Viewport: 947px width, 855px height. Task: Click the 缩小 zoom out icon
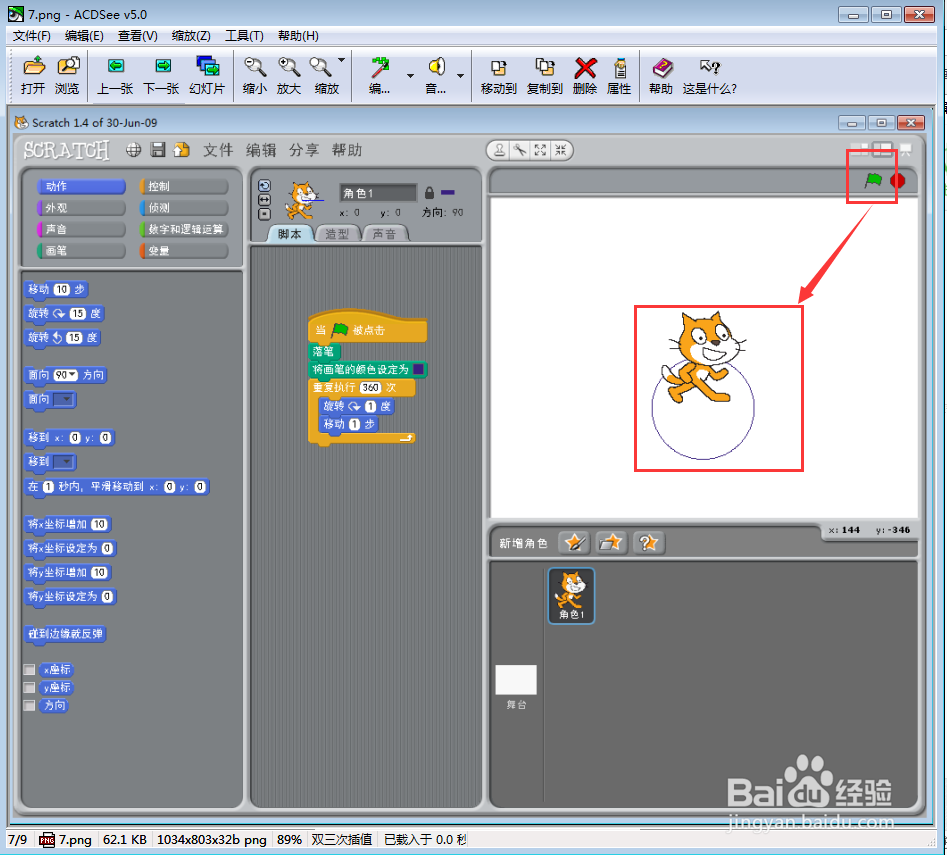[x=254, y=75]
